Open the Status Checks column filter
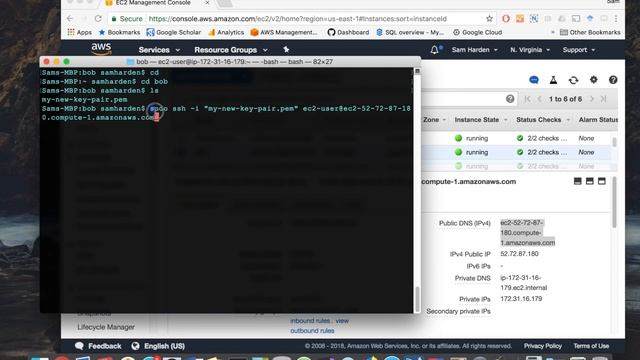Viewport: 640px width, 360px height. [x=568, y=120]
